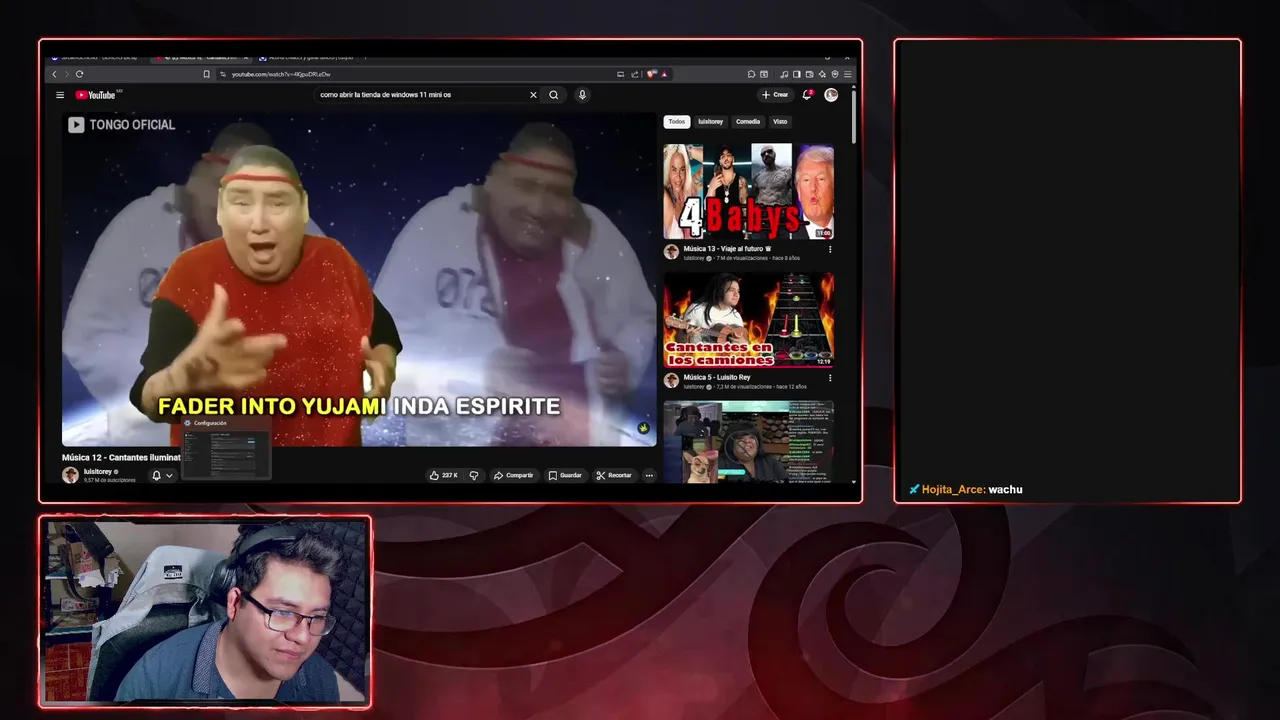Screen dimensions: 1280x720
Task: Open the Brave Rewards triangle icon
Action: tap(664, 74)
